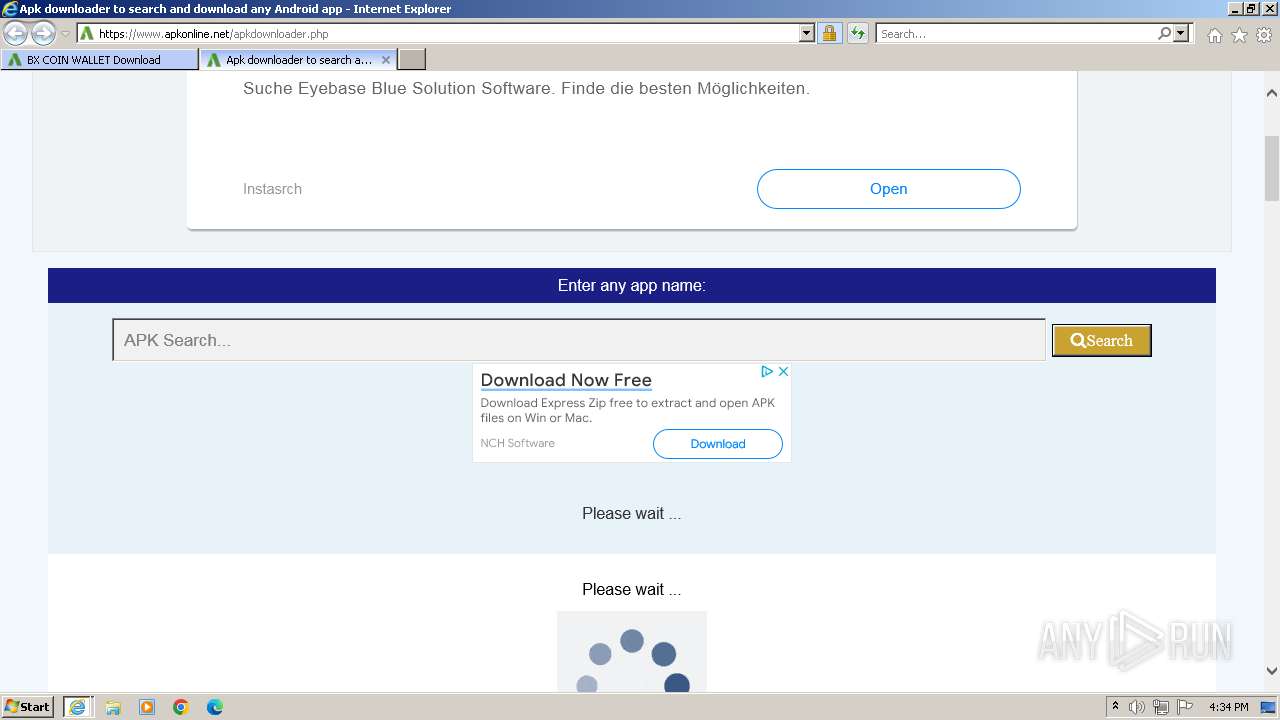The width and height of the screenshot is (1280, 720).
Task: Click the Download Now Free ad headline
Action: [566, 380]
